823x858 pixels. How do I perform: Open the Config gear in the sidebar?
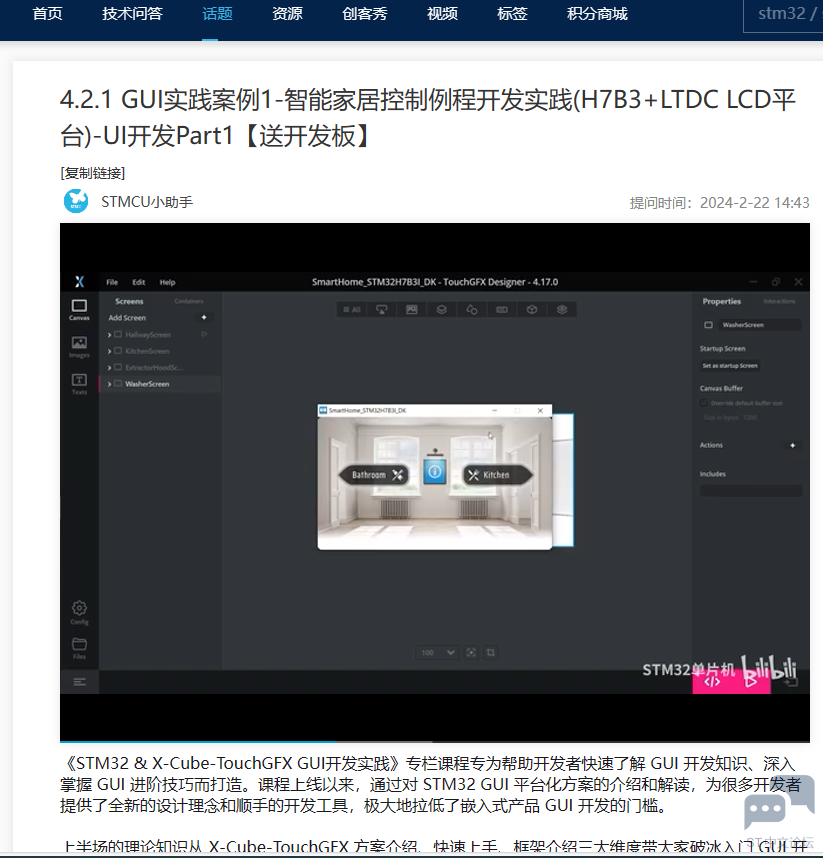click(79, 612)
